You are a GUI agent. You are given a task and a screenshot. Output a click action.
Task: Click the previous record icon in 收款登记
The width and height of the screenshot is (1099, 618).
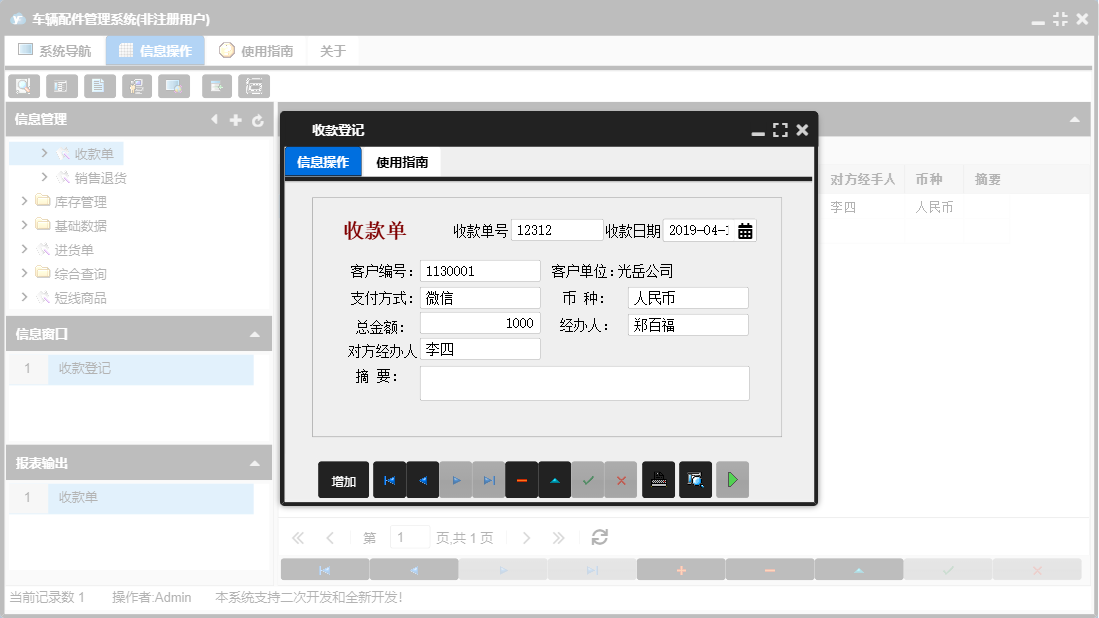(x=422, y=479)
